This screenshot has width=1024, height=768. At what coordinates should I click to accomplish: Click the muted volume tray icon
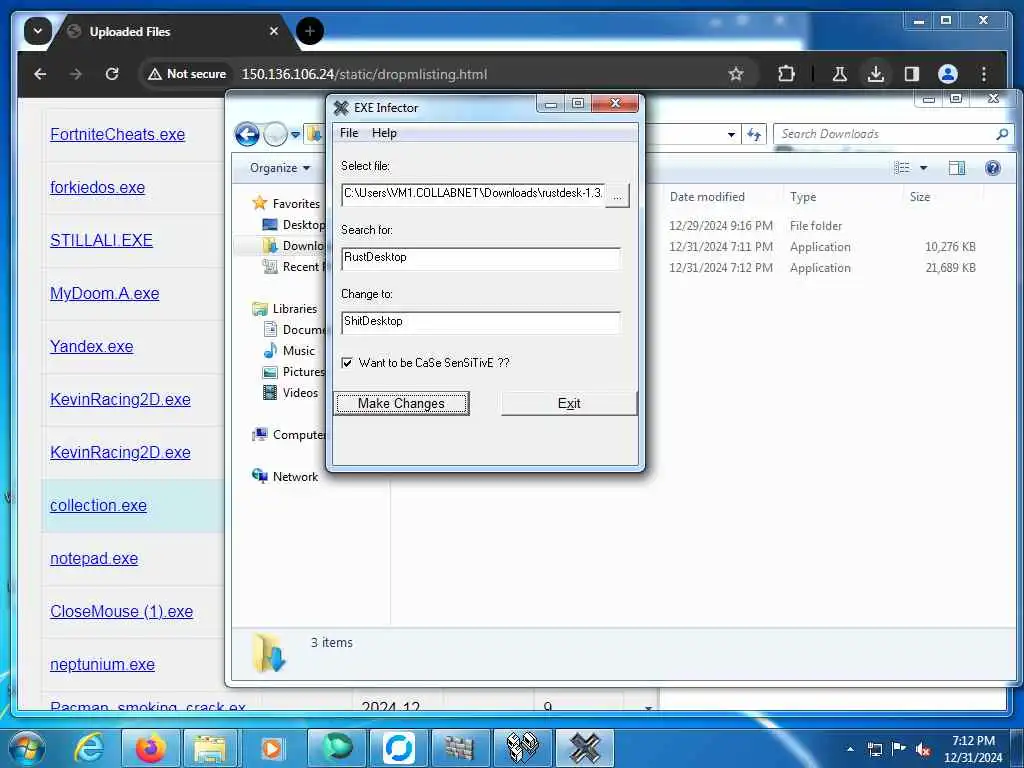(x=923, y=750)
